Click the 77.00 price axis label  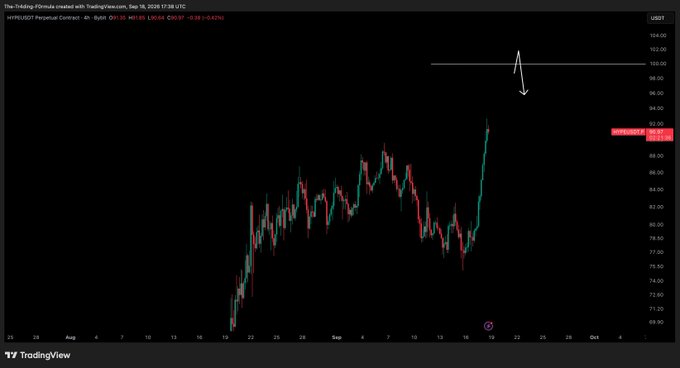coord(657,252)
